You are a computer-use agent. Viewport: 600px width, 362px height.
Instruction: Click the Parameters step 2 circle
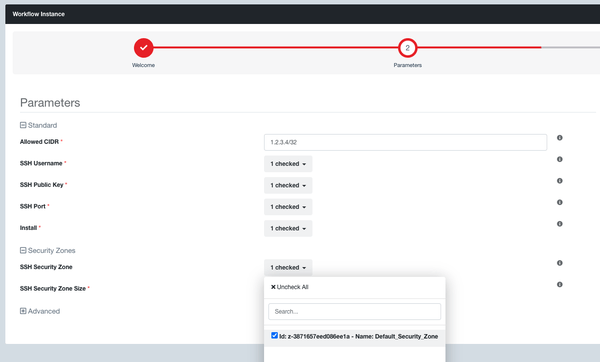point(408,48)
